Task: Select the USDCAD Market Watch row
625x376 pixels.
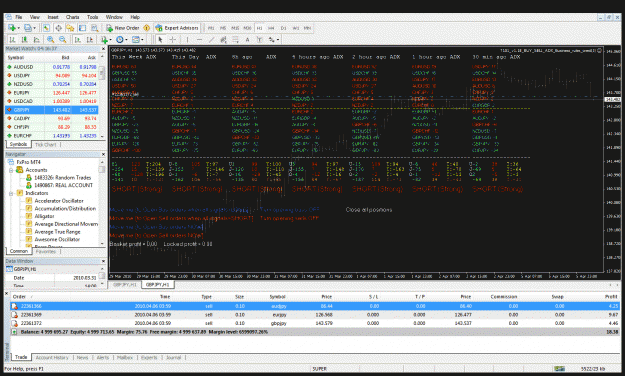Action: click(x=52, y=101)
